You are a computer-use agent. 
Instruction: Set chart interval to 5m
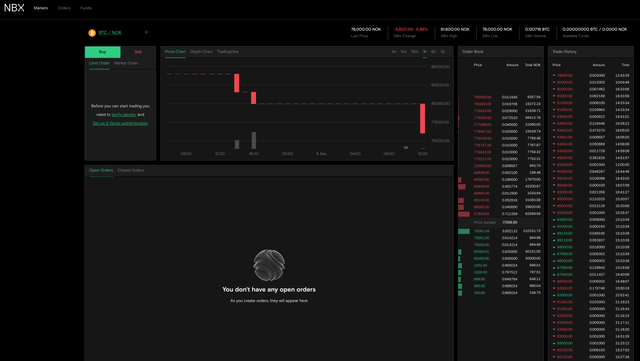[404, 52]
